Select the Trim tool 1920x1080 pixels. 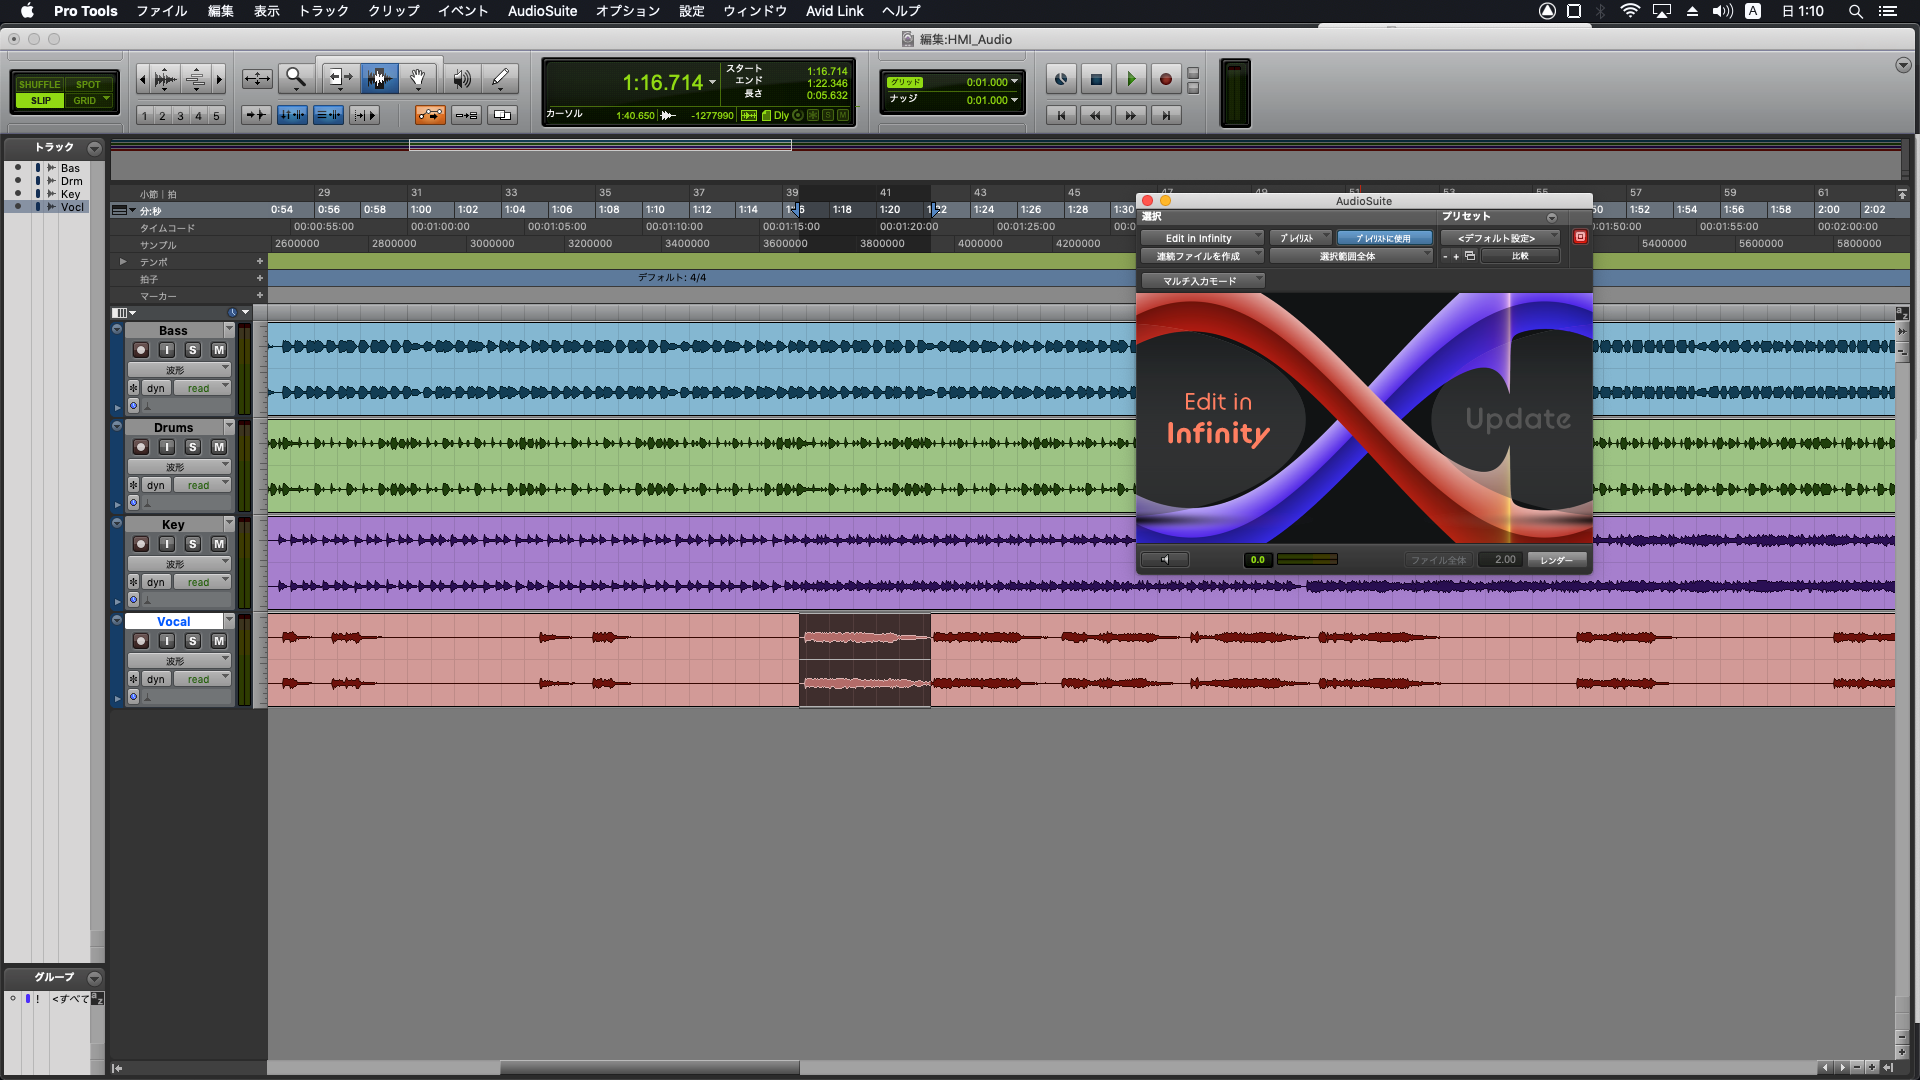[x=340, y=78]
